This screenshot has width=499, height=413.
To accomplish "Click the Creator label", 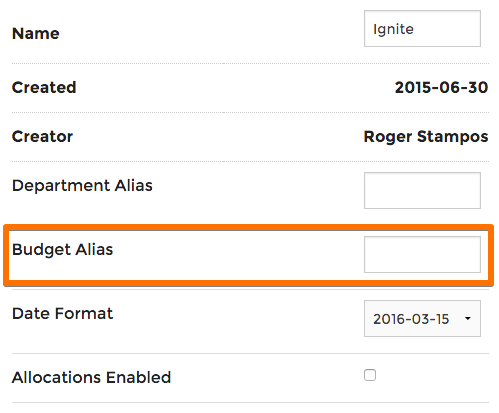I will tap(42, 136).
